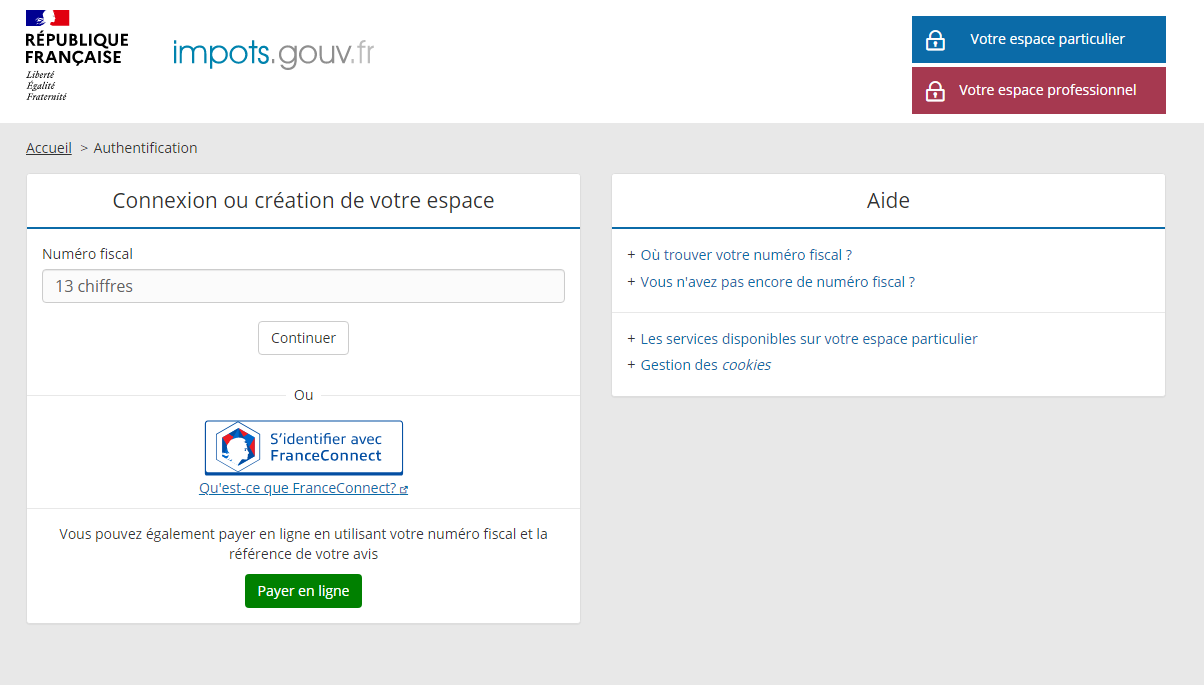
Task: Click the plus sign before Gestion des cookies
Action: pyautogui.click(x=631, y=365)
